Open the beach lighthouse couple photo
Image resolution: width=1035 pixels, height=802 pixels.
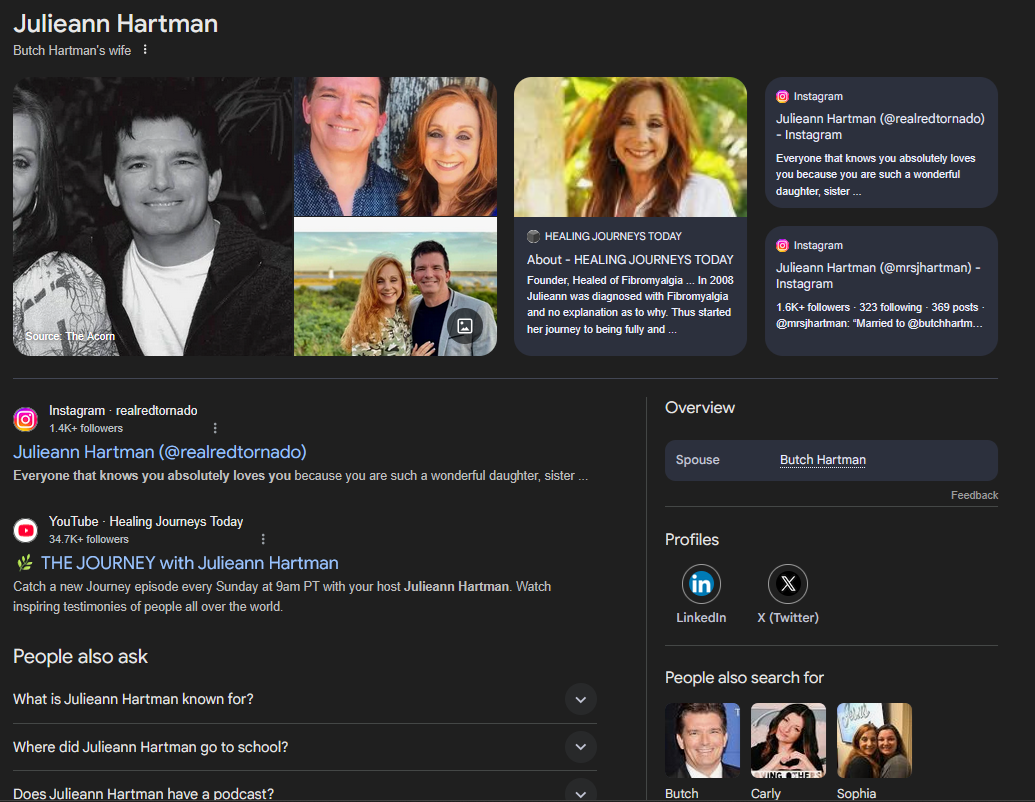(395, 287)
